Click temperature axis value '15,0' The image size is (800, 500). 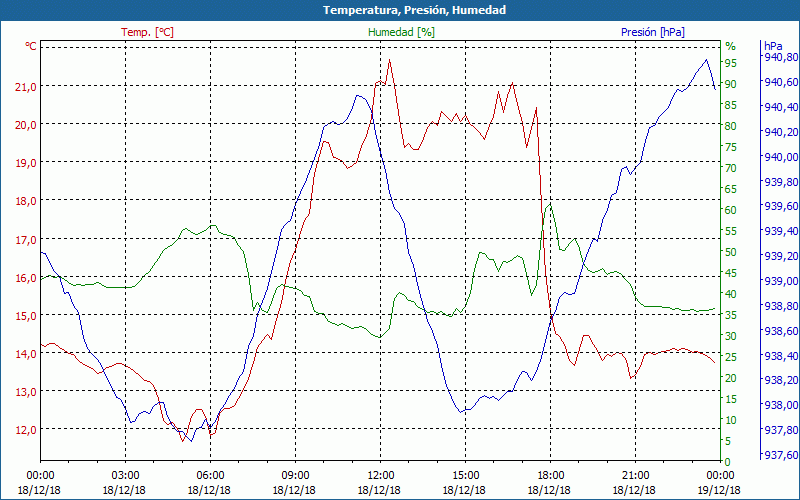coord(28,316)
